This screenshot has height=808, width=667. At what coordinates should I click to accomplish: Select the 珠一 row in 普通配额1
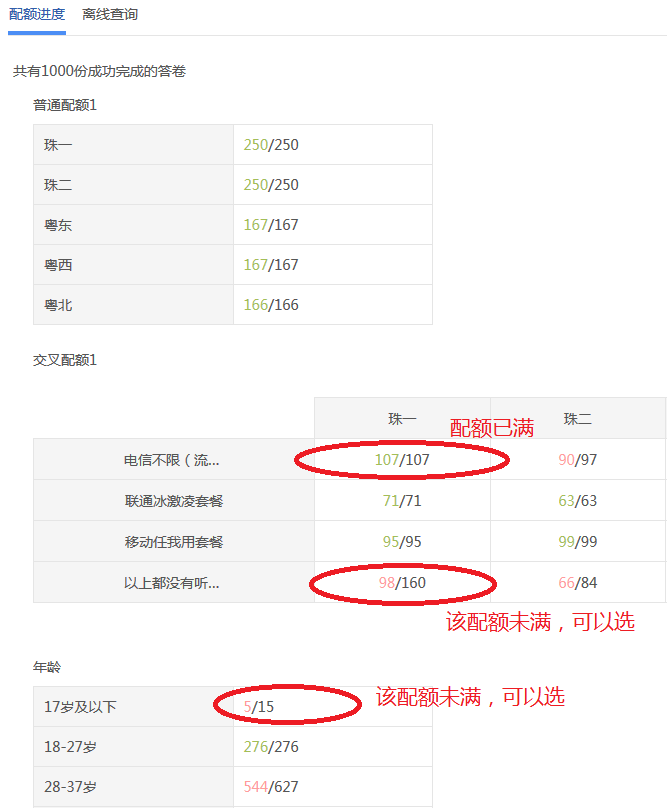(x=233, y=145)
